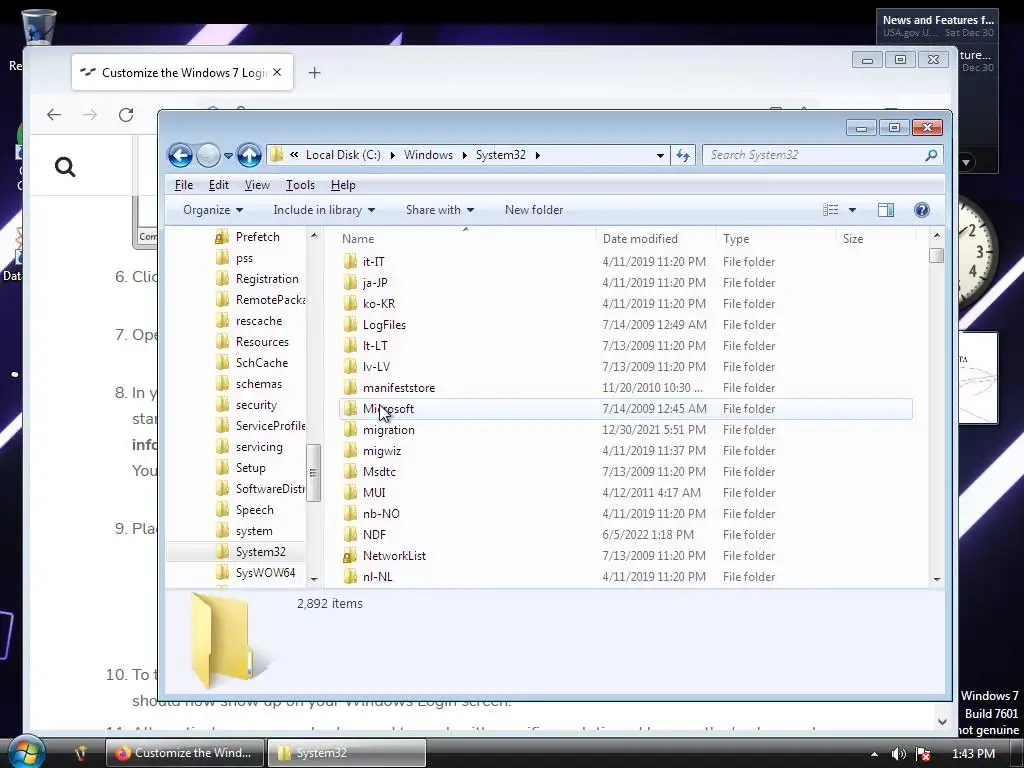The height and width of the screenshot is (768, 1024).
Task: Click the magnifier icon in Search System32
Action: click(931, 155)
